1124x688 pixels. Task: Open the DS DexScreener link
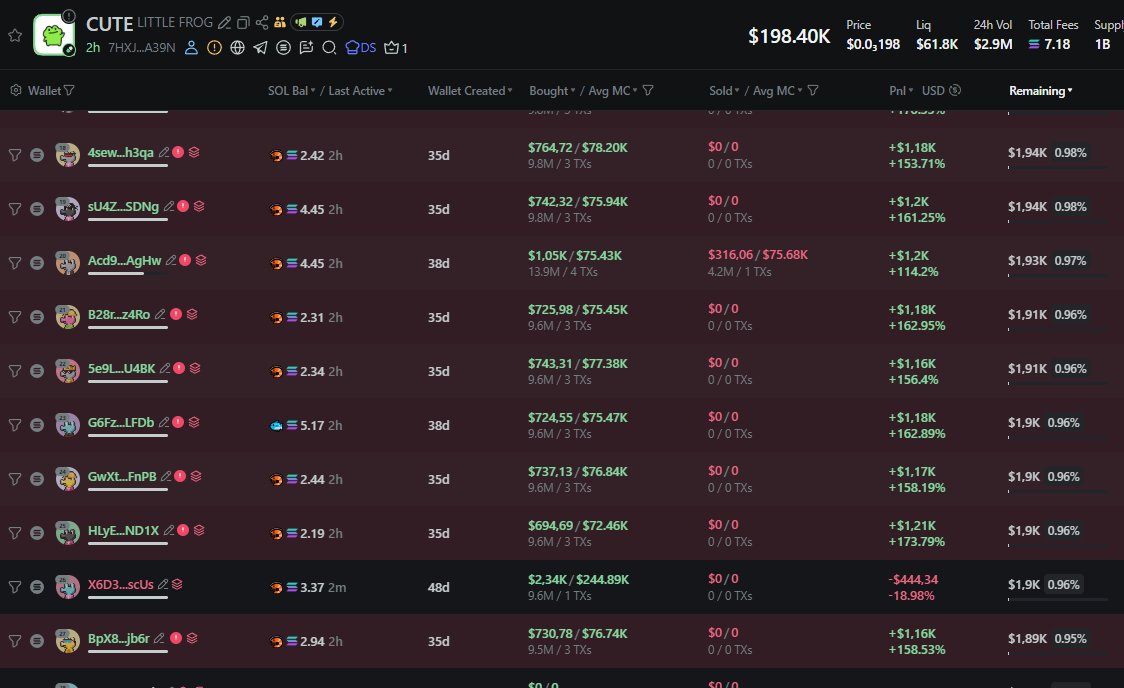(361, 48)
